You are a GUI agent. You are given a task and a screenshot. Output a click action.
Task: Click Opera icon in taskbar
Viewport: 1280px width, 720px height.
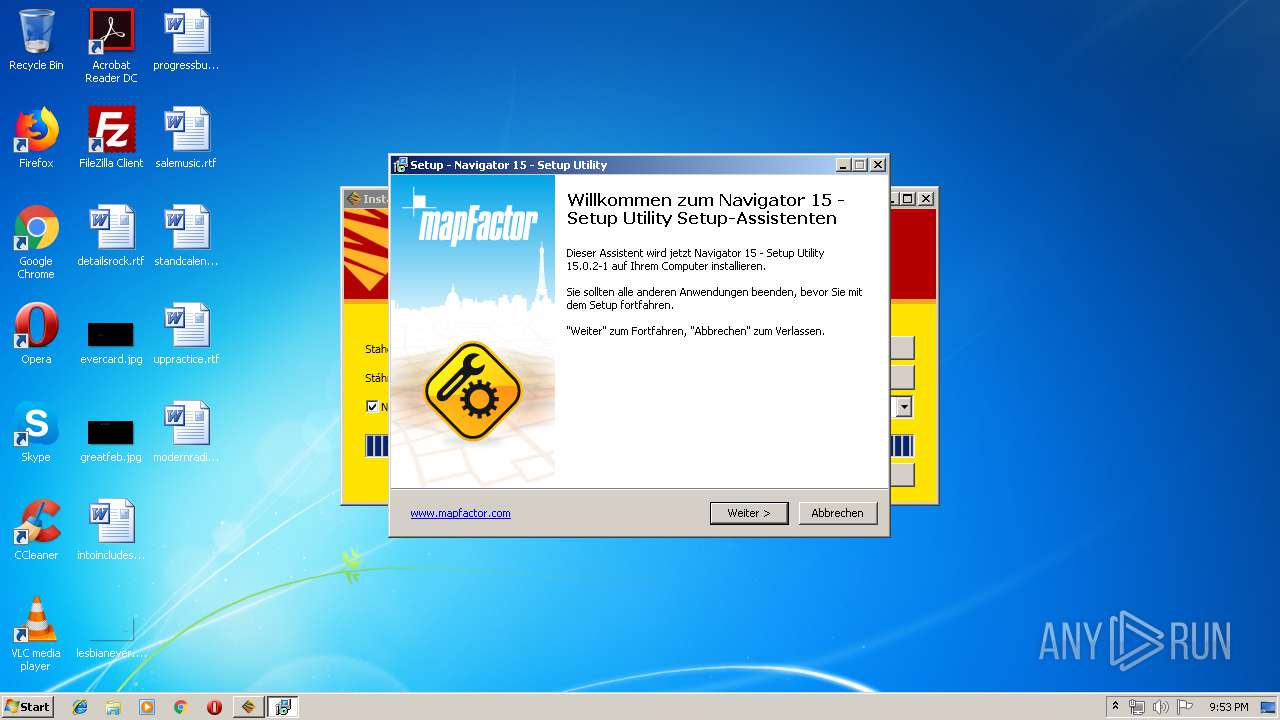pyautogui.click(x=214, y=707)
